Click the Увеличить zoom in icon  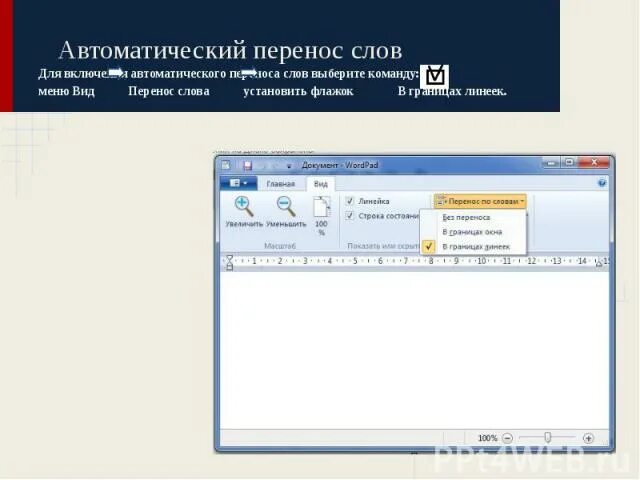coord(244,206)
